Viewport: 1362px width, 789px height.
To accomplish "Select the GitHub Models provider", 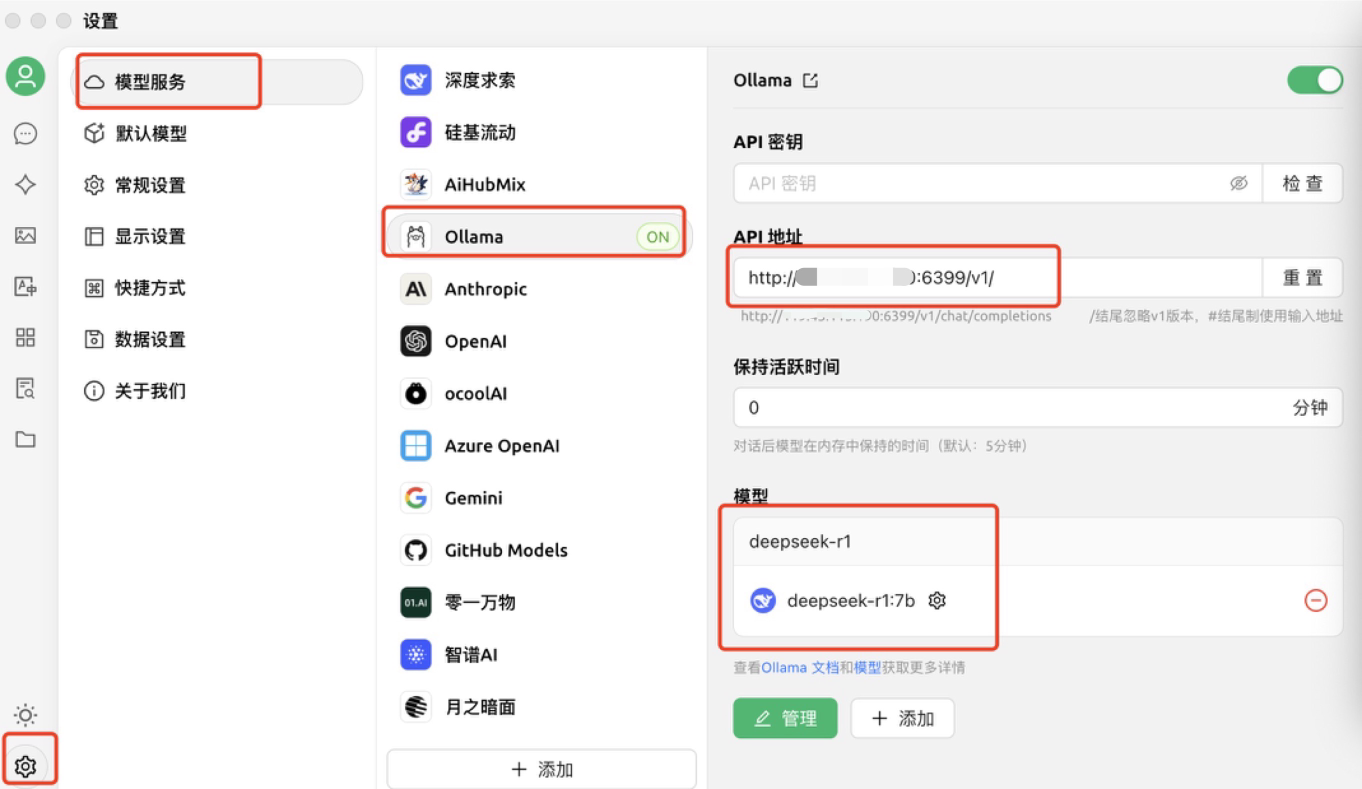I will click(541, 550).
